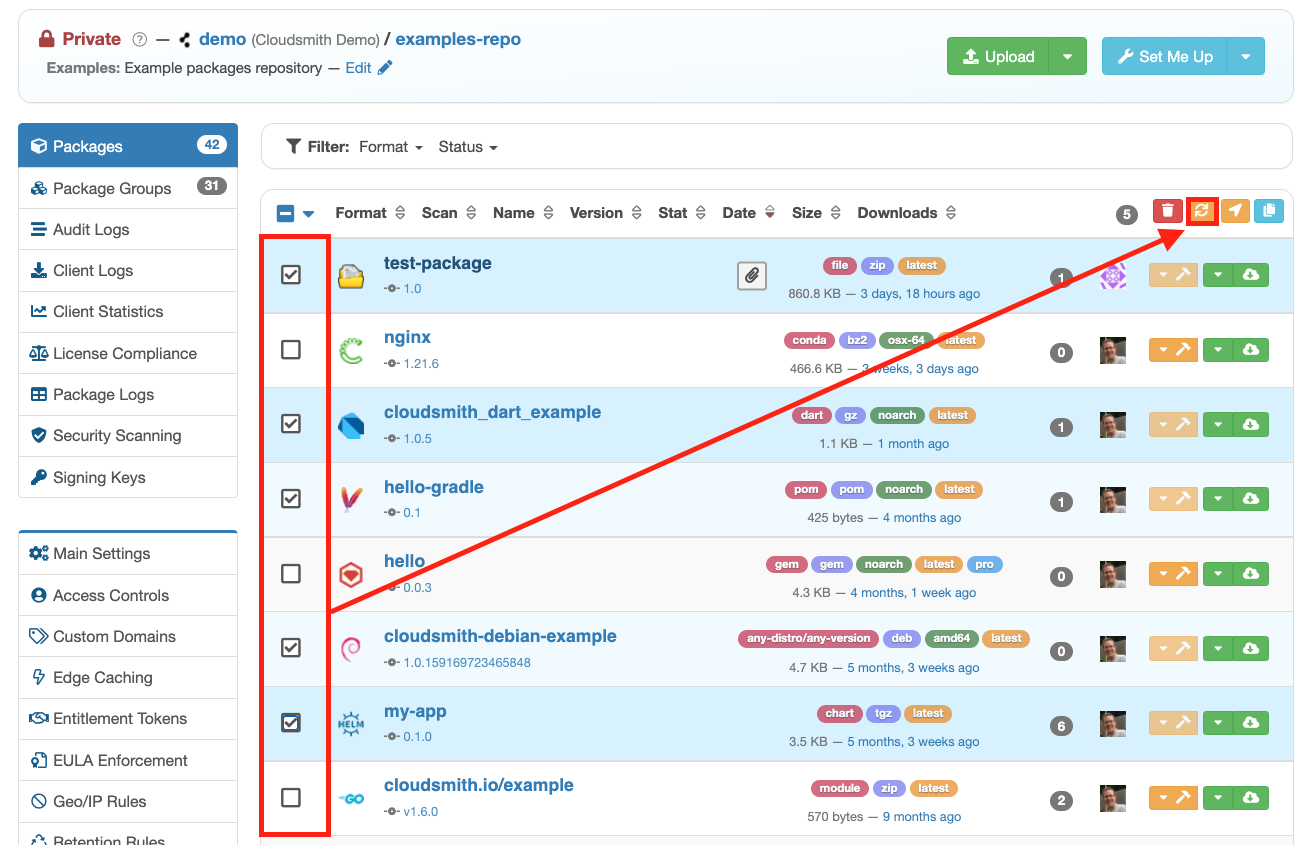Viewport: 1313px width, 845px height.
Task: Check the cloudsmith.io/example checkbox
Action: click(x=290, y=798)
